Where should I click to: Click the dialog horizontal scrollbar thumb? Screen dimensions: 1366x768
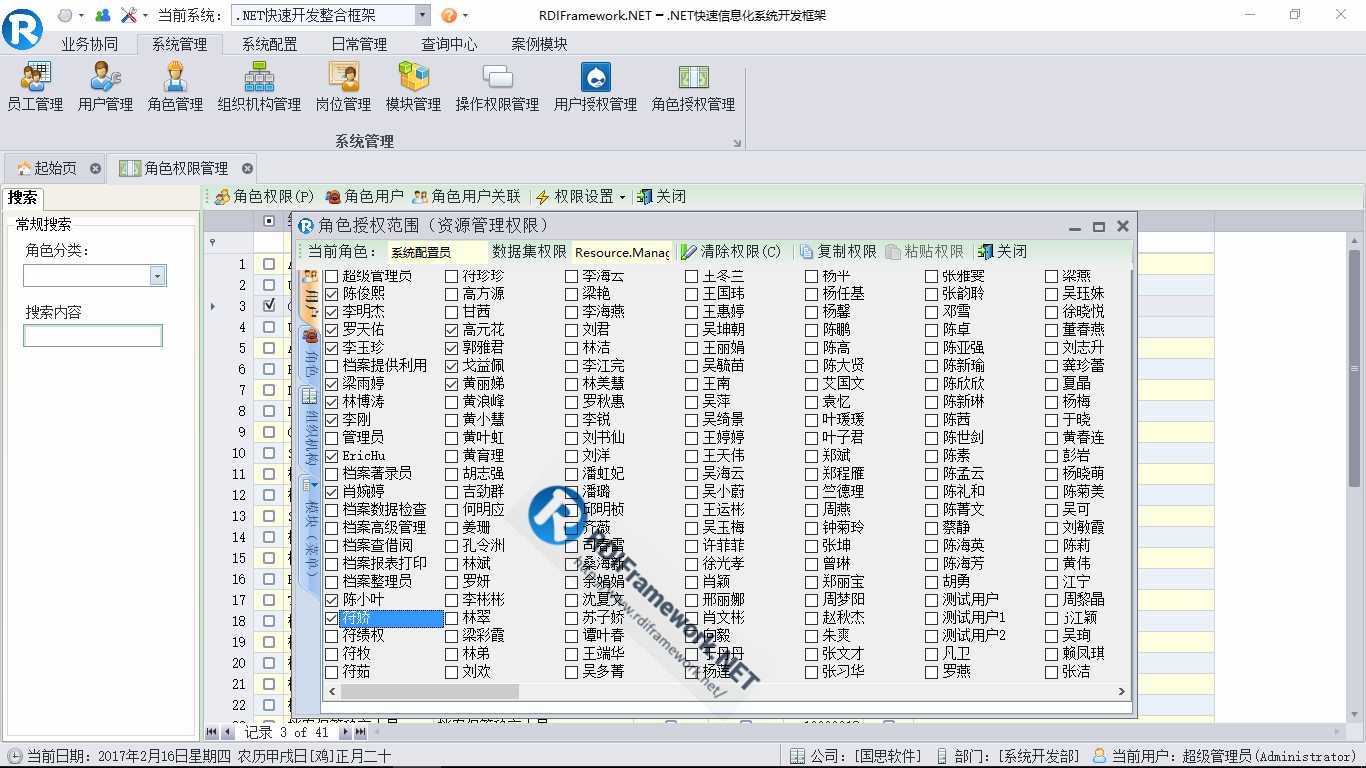click(x=429, y=691)
